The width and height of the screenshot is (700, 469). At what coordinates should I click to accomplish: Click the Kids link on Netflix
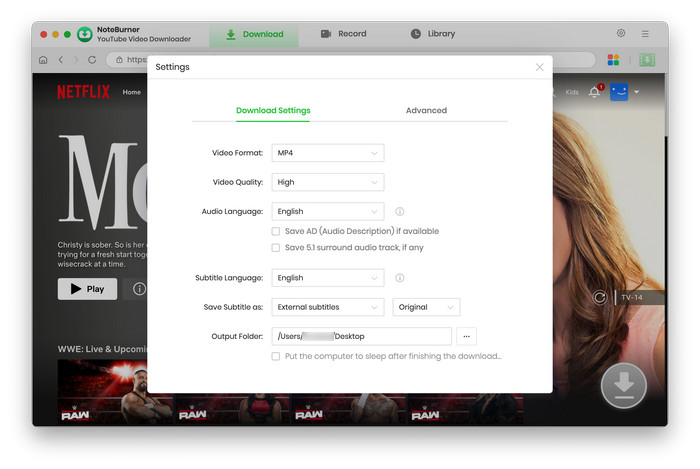(572, 92)
